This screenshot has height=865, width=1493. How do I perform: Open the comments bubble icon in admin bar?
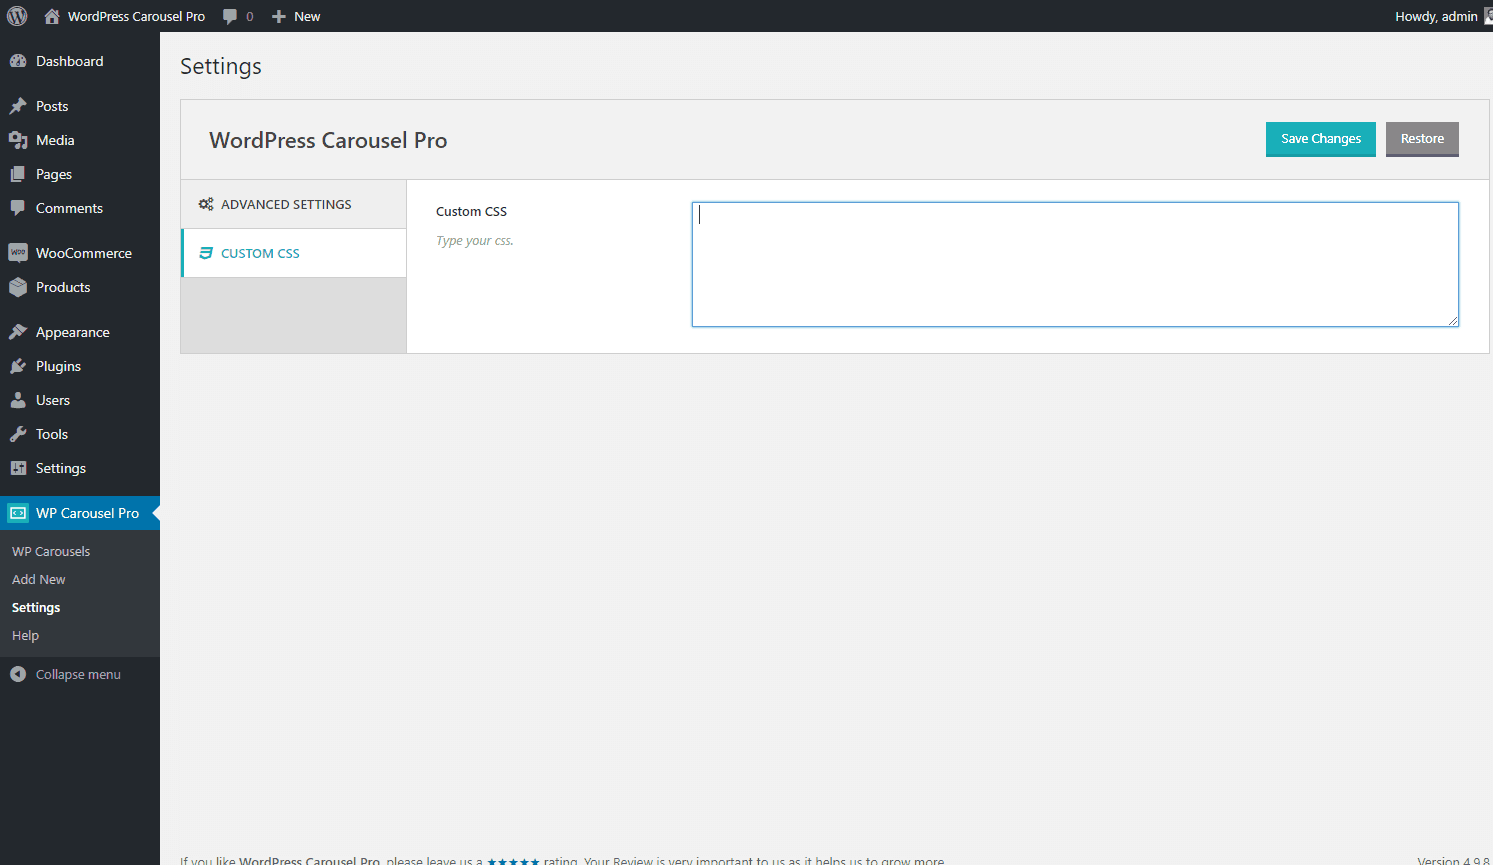pos(230,16)
